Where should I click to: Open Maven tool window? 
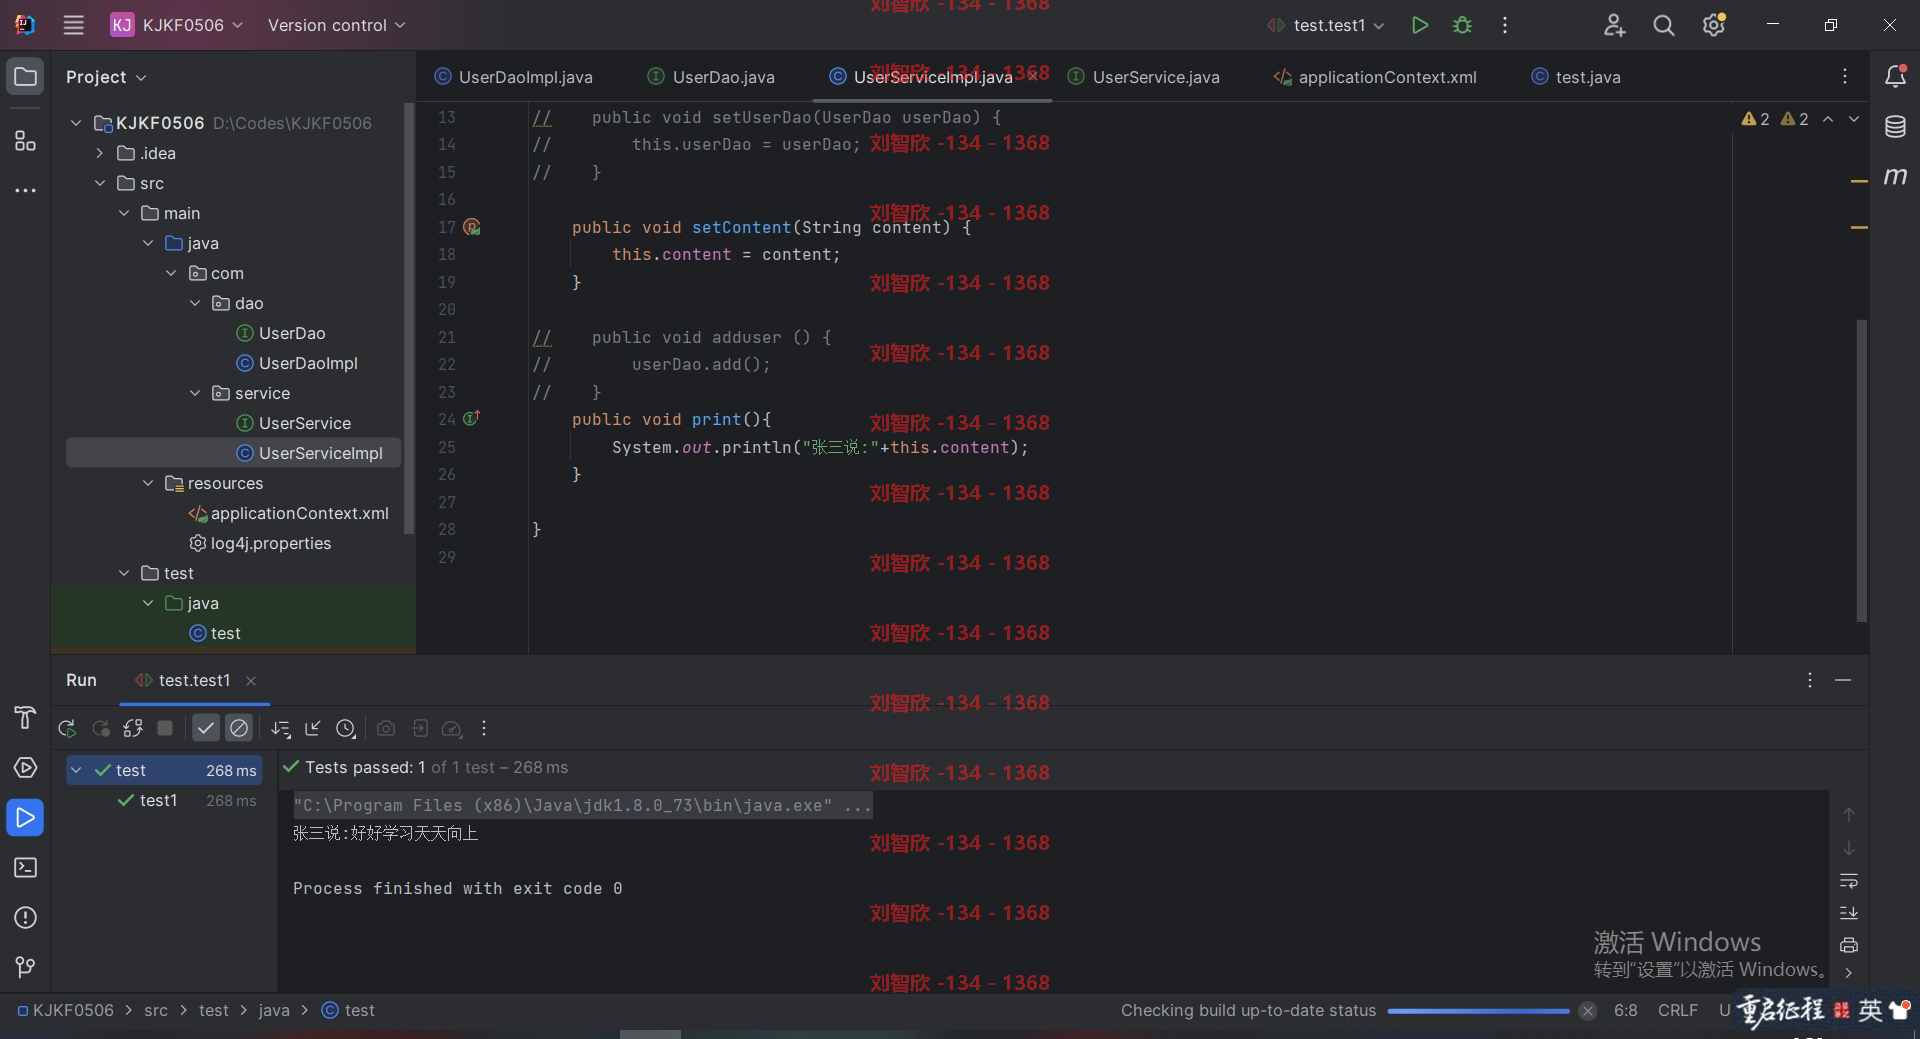coord(1895,176)
